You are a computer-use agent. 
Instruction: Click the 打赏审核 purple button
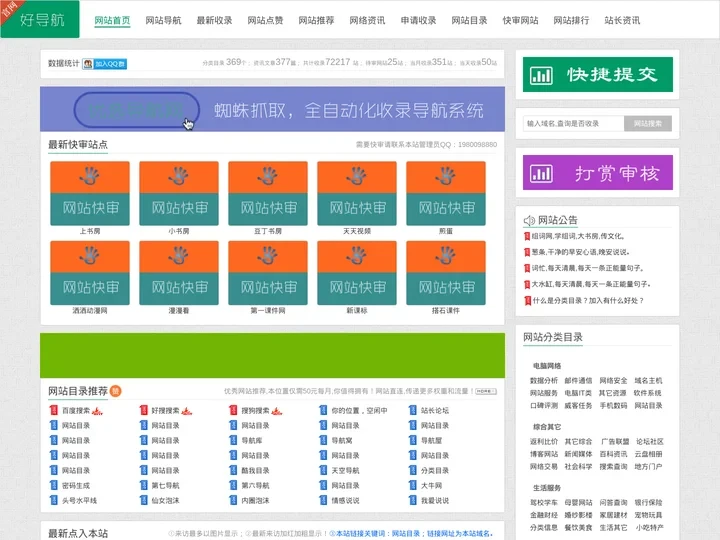[x=597, y=172]
